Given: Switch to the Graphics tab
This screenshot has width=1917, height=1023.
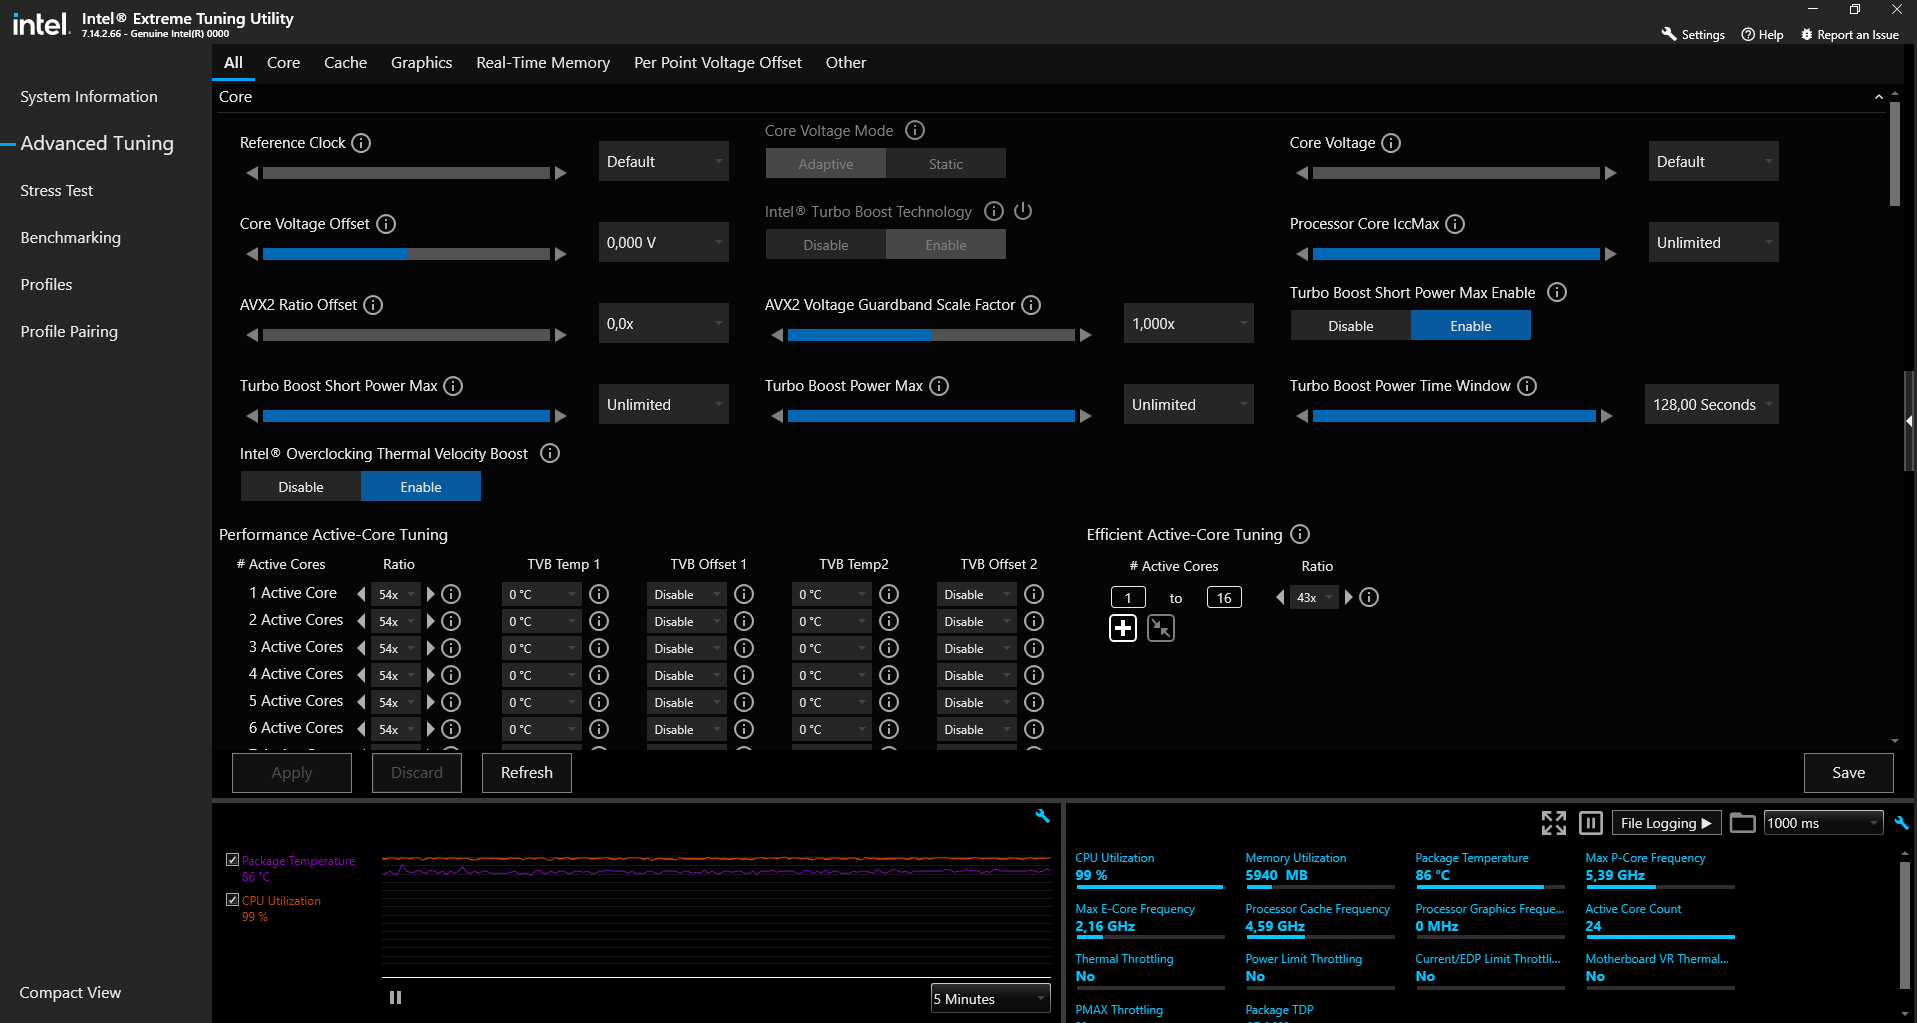Looking at the screenshot, I should pyautogui.click(x=421, y=62).
